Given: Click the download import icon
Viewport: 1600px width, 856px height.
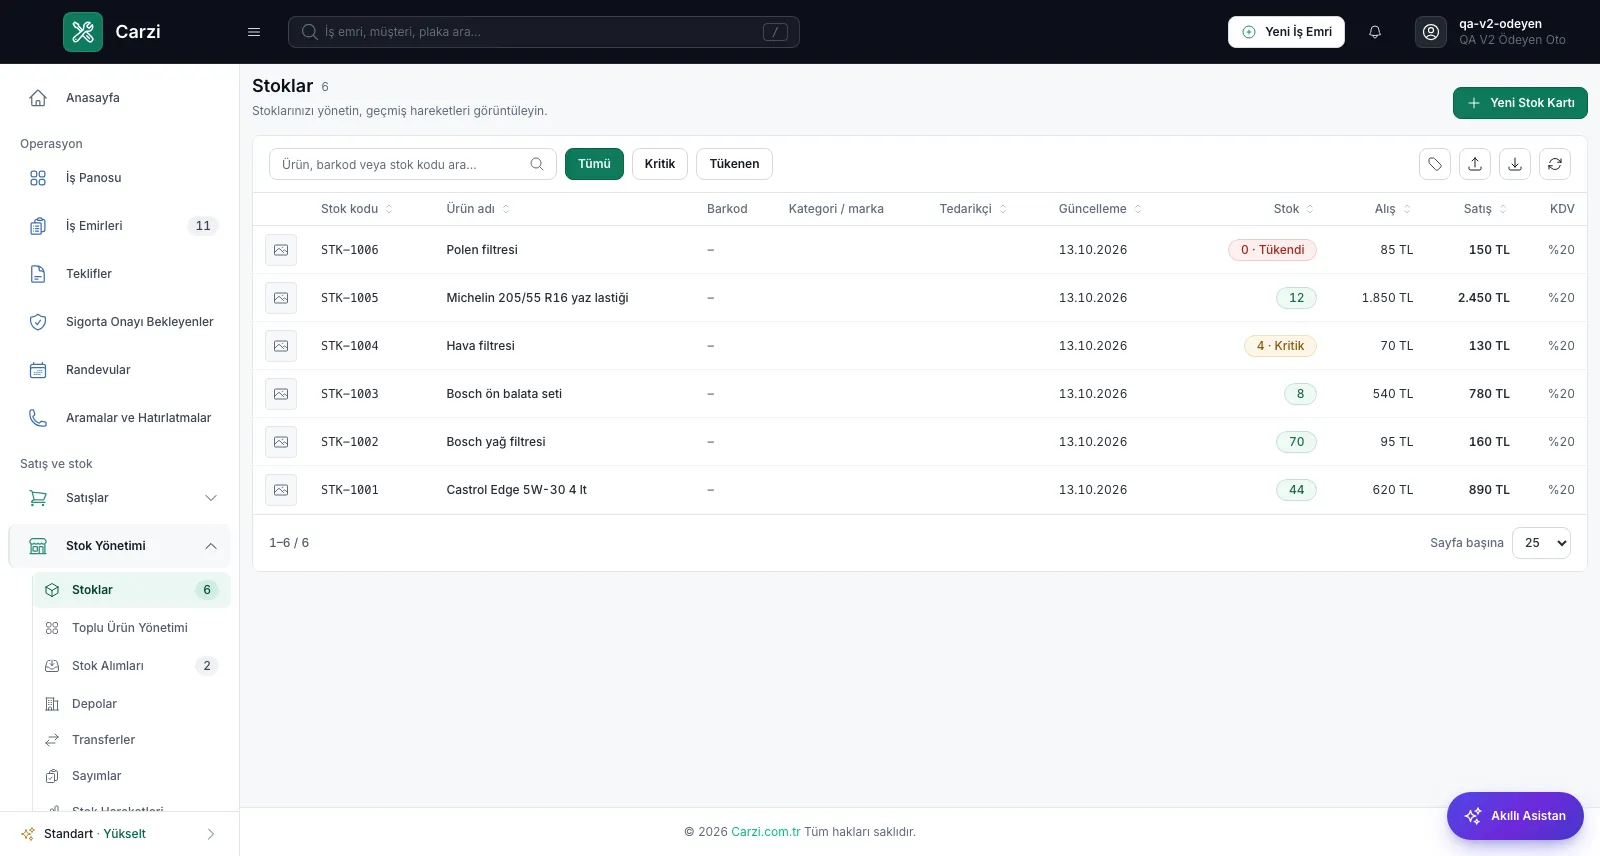Looking at the screenshot, I should 1515,164.
